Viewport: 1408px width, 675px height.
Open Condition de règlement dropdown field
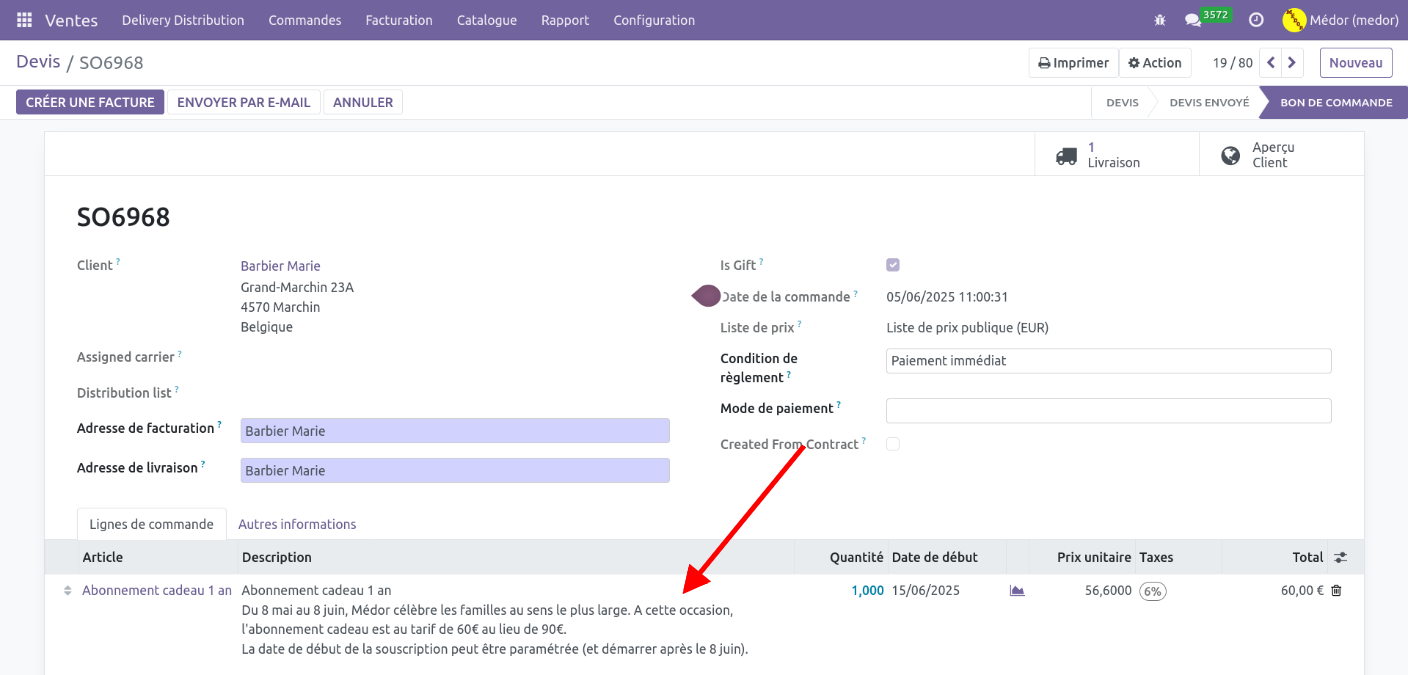point(1109,361)
